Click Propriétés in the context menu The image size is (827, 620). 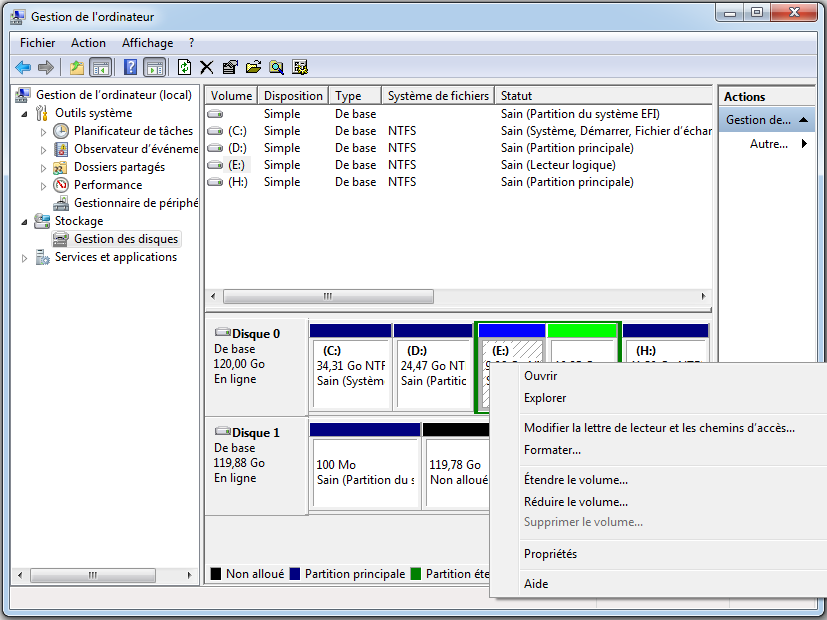[550, 554]
